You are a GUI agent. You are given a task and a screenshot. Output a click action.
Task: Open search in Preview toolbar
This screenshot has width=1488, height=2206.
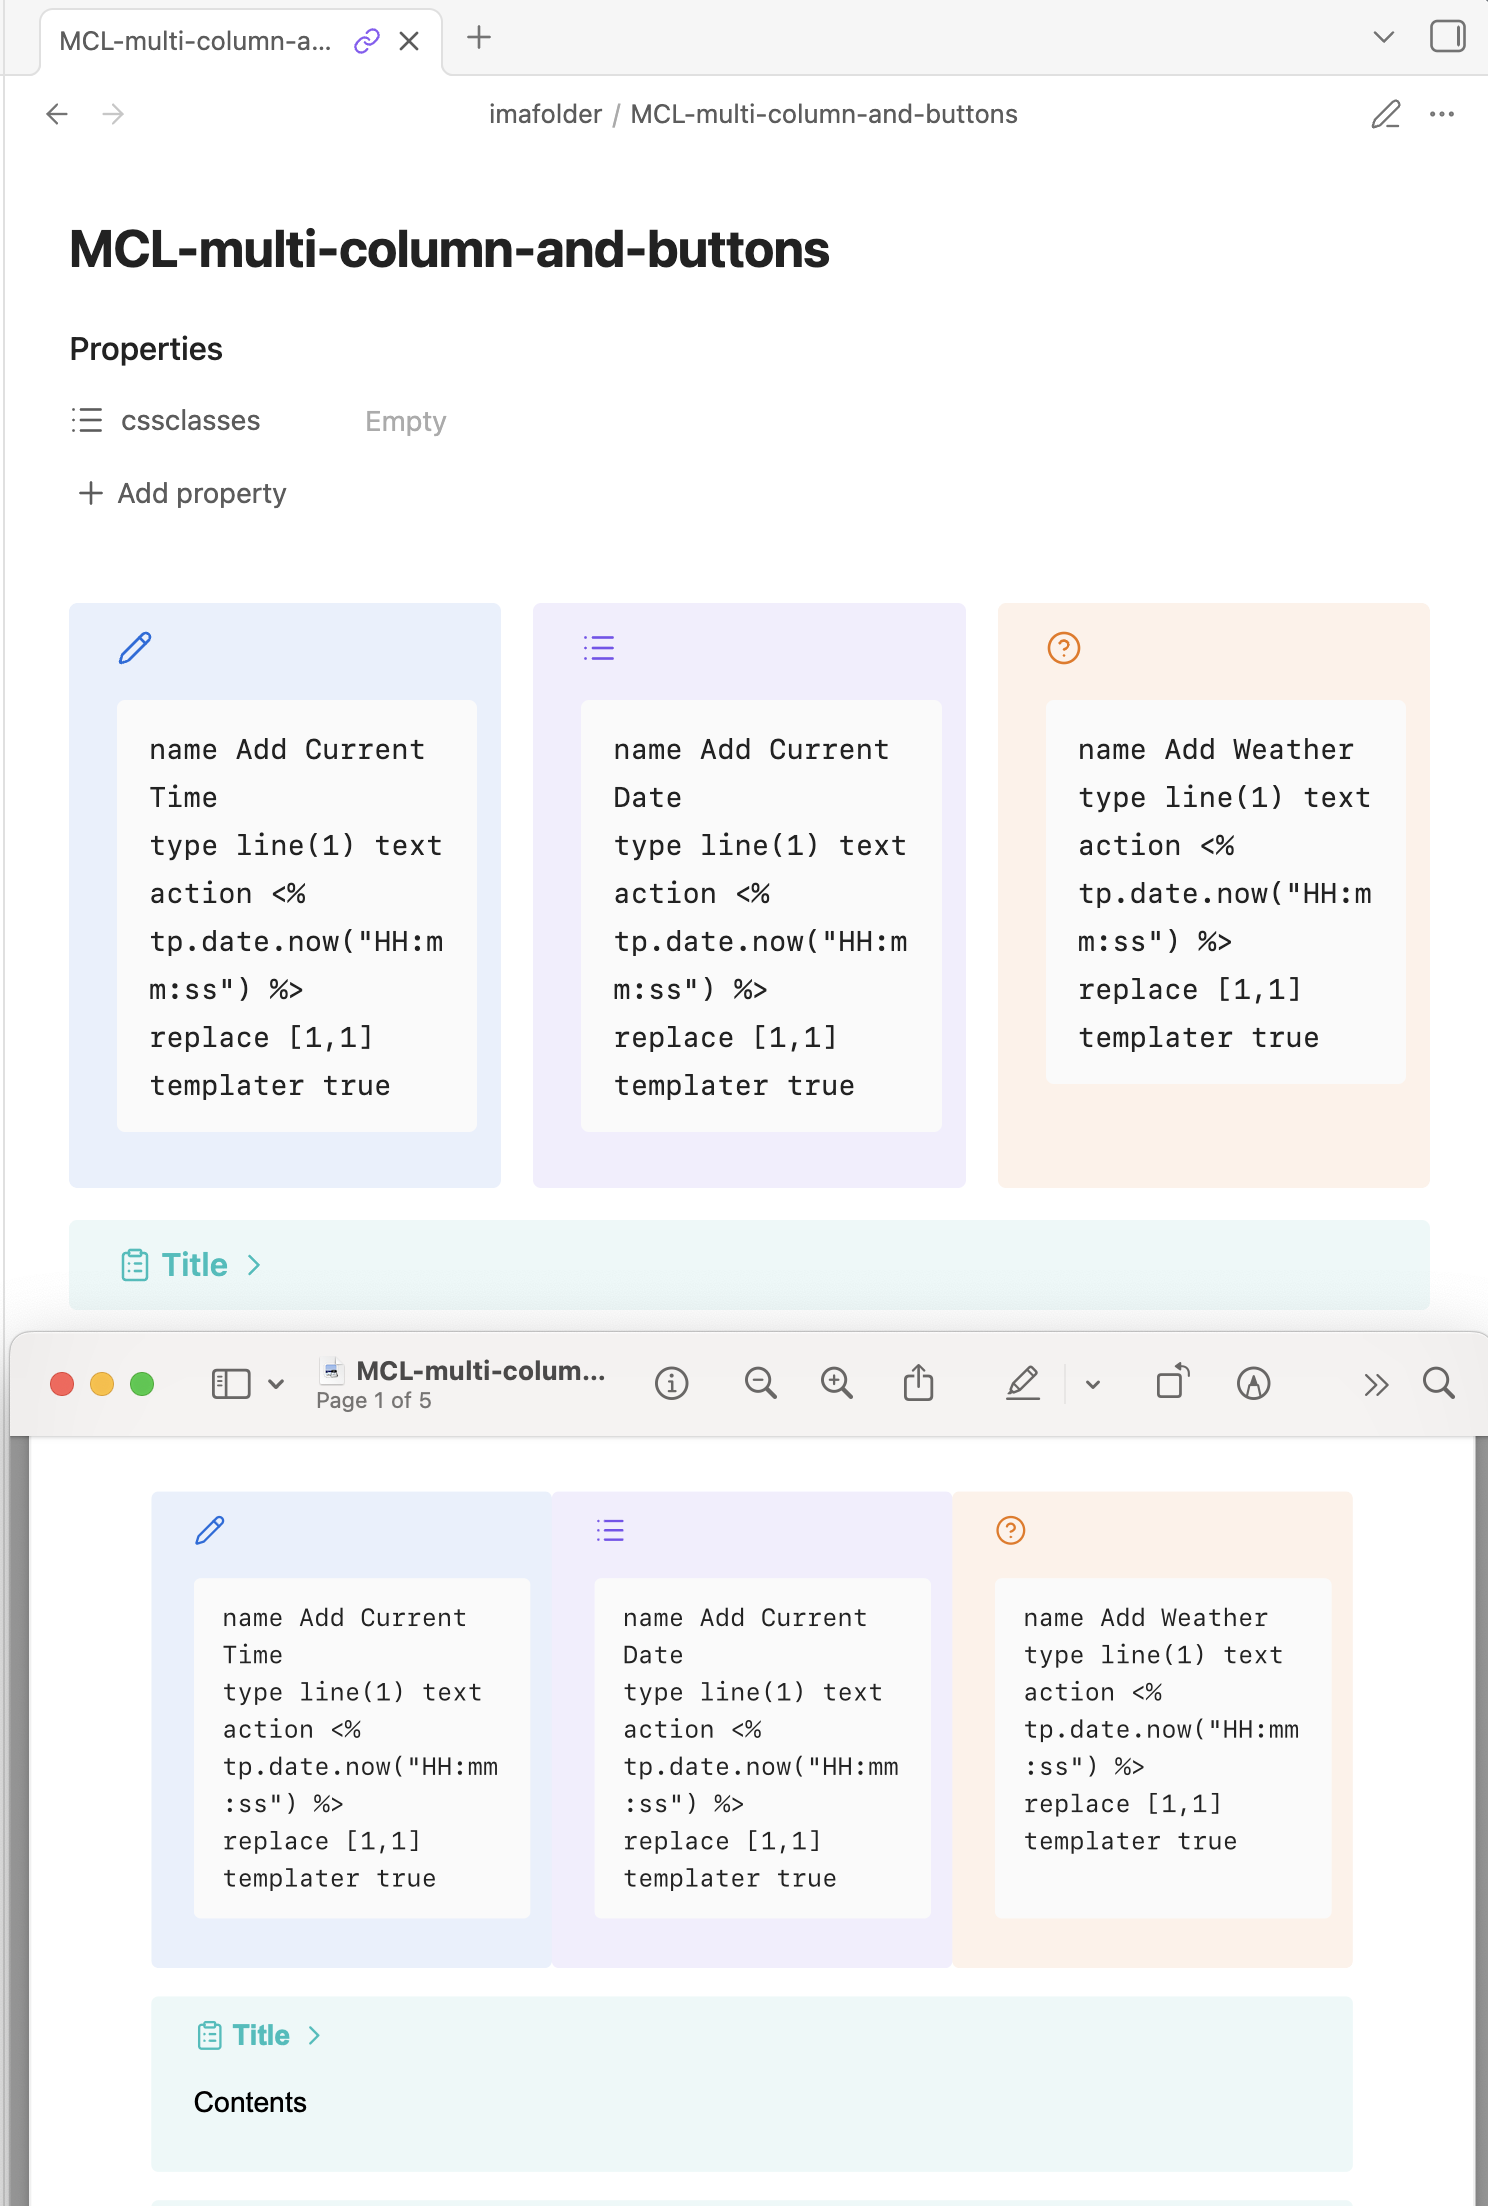pyautogui.click(x=1438, y=1384)
